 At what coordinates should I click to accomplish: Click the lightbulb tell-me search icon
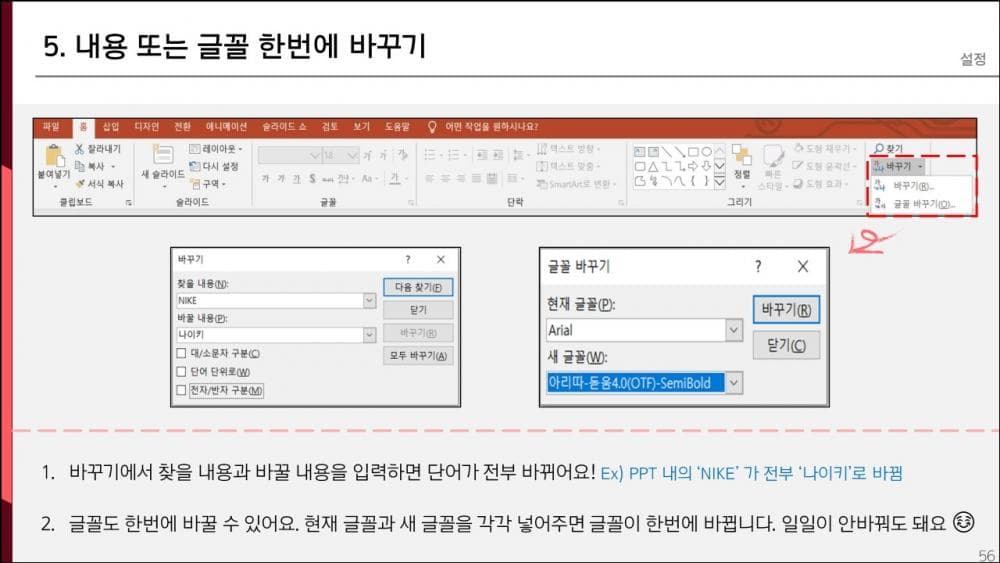tap(432, 127)
